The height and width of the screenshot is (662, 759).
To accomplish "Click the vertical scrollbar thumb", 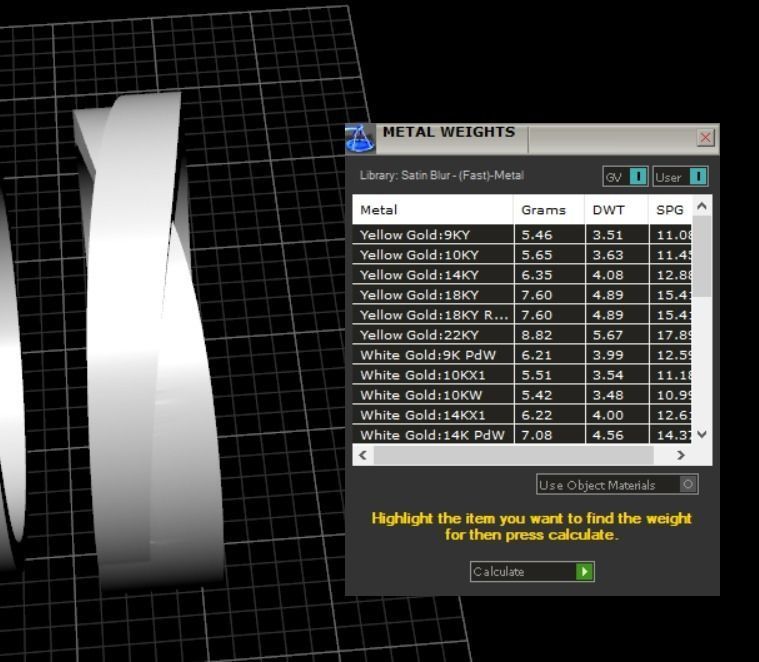I will pyautogui.click(x=702, y=257).
